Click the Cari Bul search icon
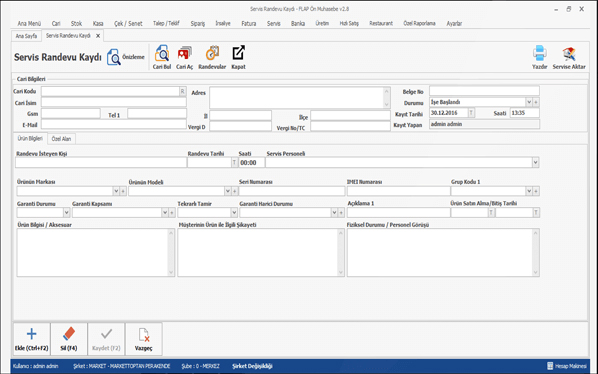The image size is (598, 374). tap(162, 53)
